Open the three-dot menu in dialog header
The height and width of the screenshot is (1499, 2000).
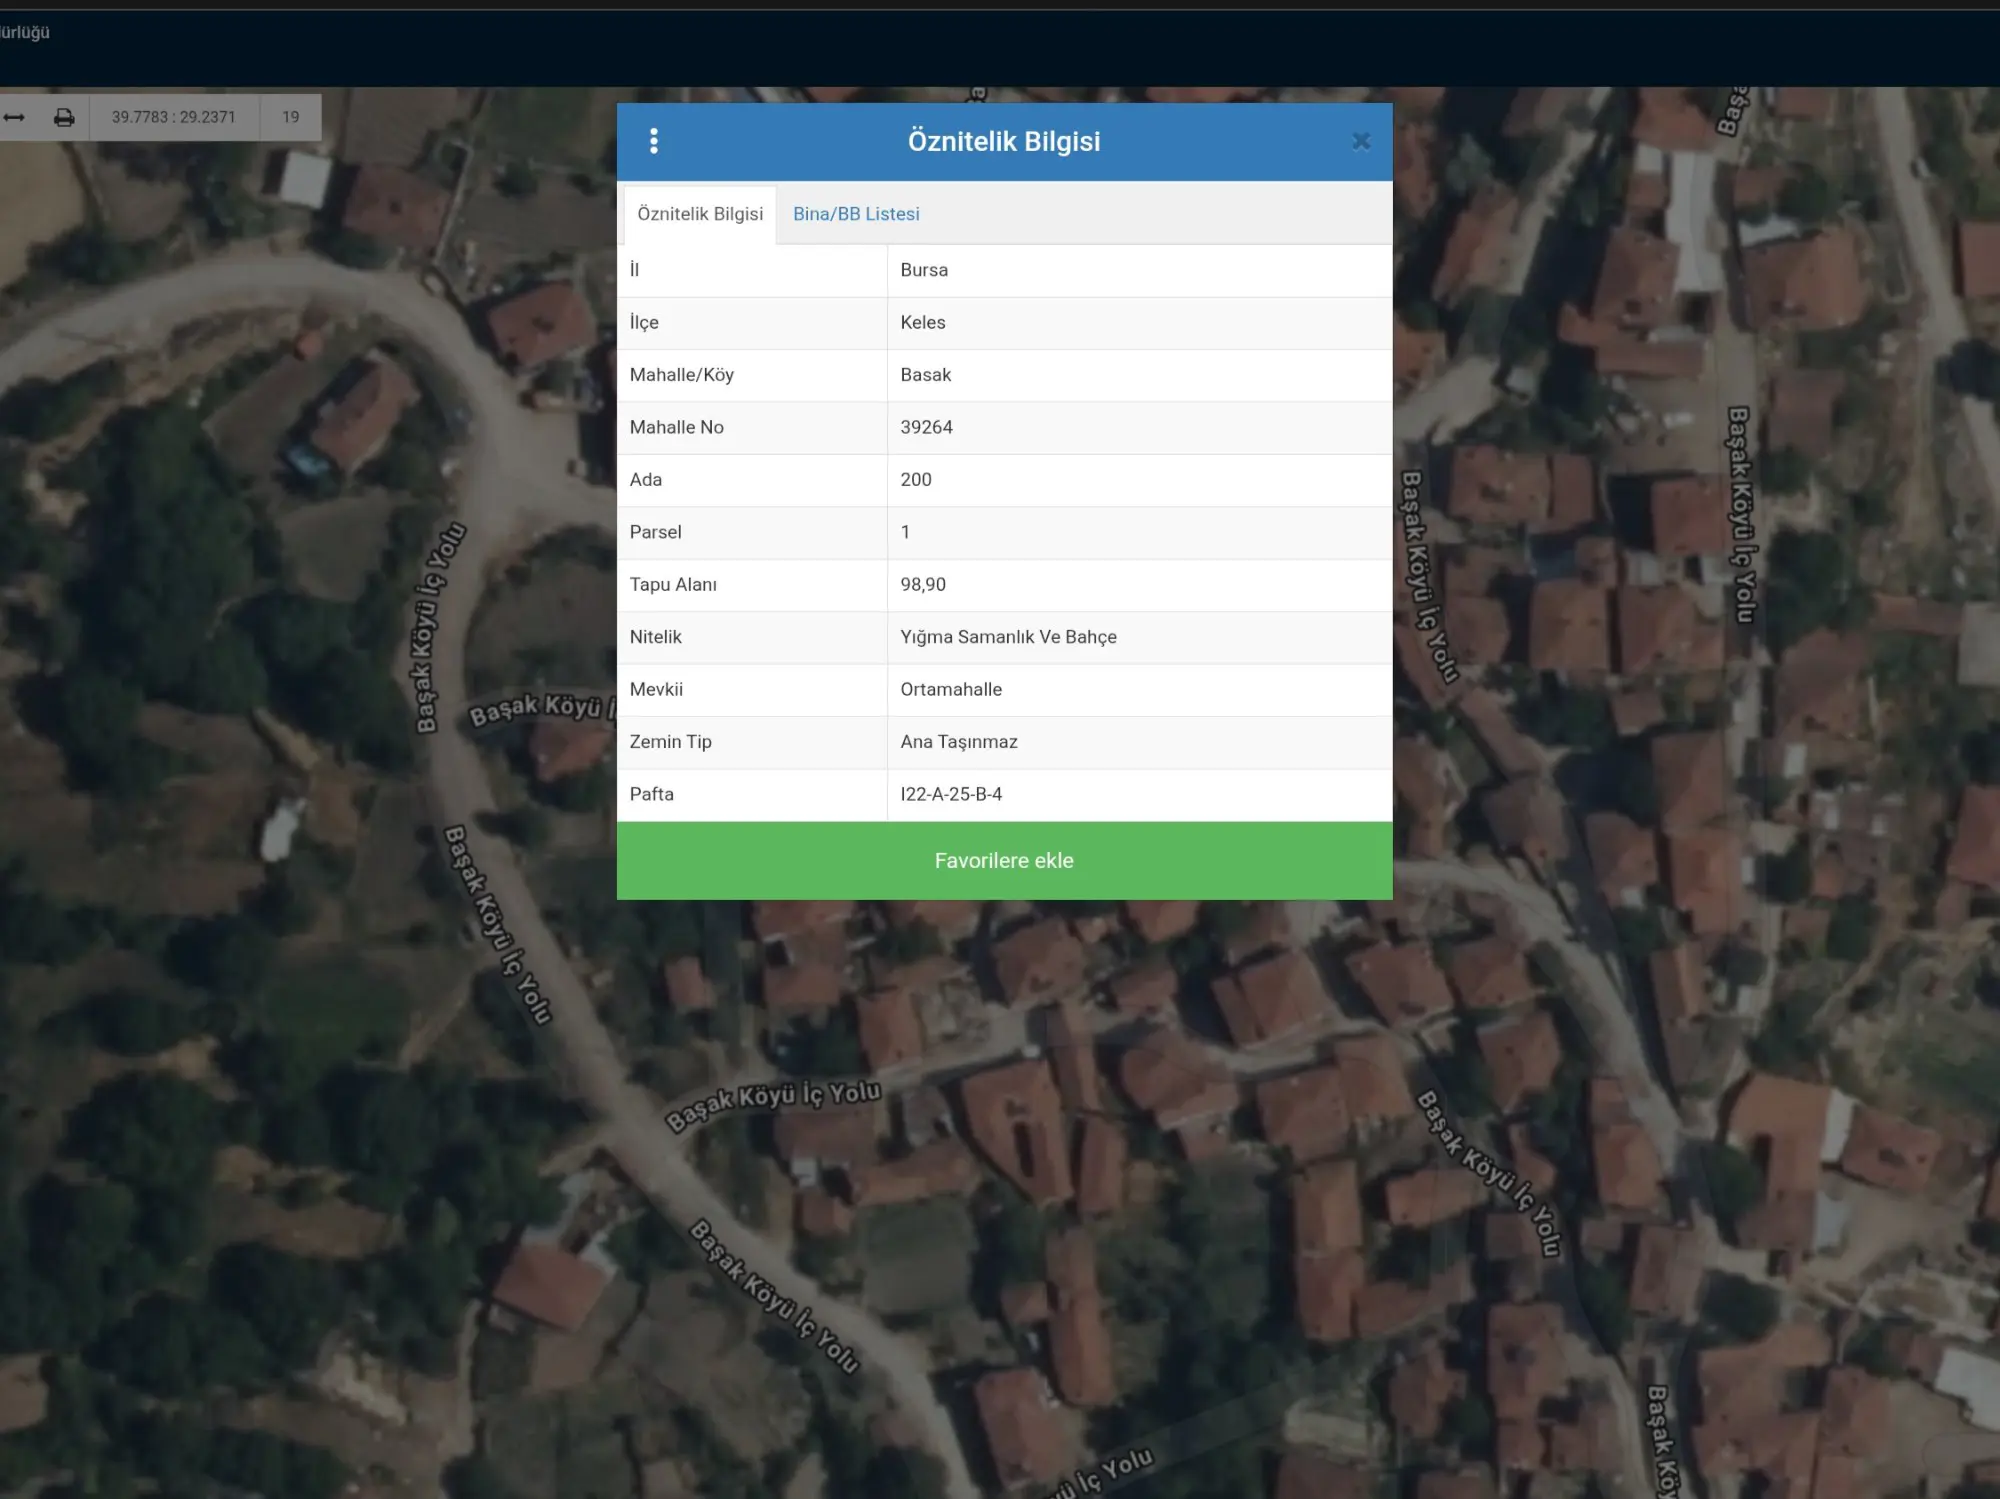[x=654, y=141]
